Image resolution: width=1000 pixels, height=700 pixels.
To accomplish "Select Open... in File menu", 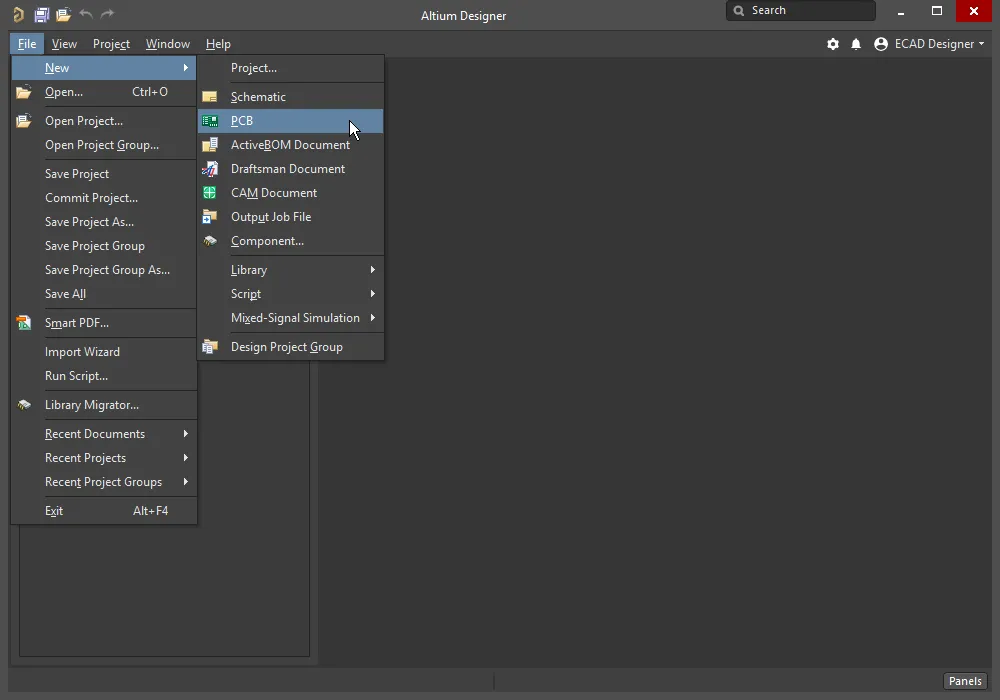I will click(x=104, y=92).
